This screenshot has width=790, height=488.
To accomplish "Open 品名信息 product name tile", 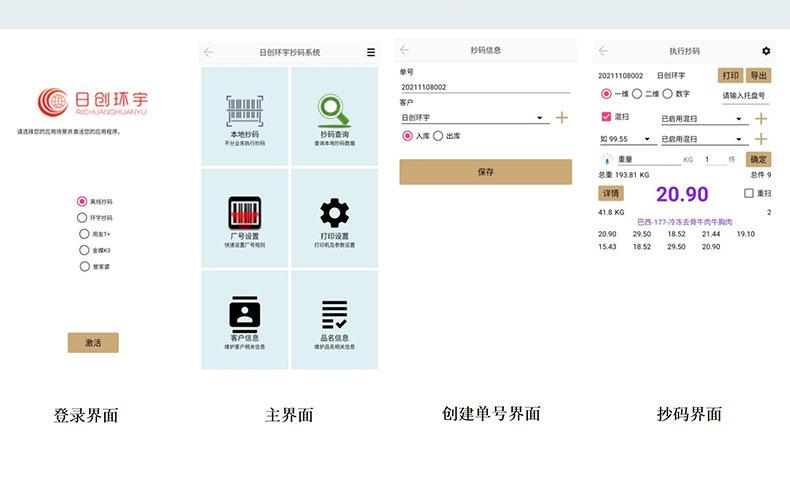I will [334, 320].
